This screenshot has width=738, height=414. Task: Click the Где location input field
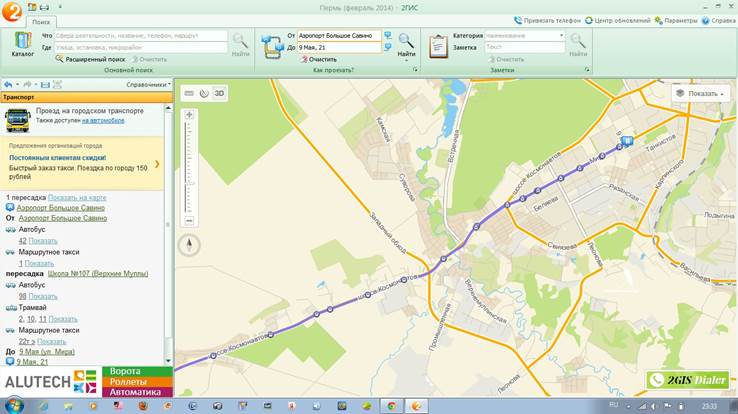141,48
